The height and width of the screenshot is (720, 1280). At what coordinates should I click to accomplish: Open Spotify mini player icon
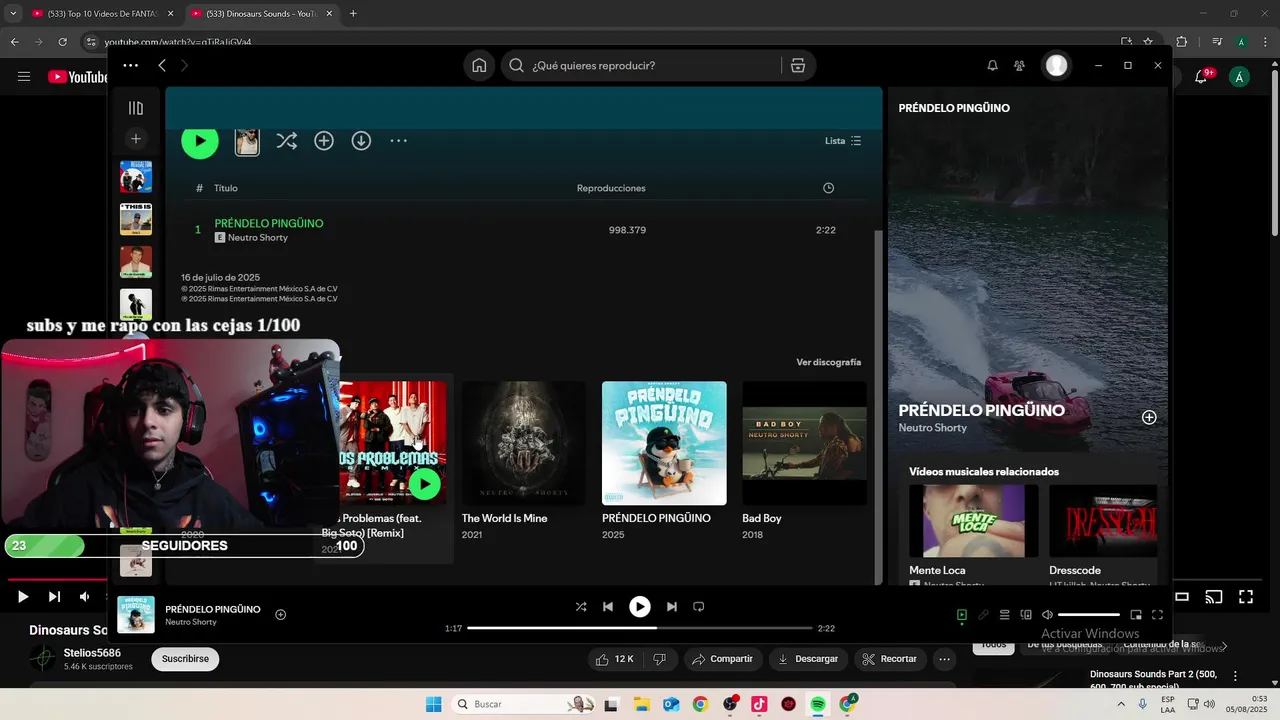coord(1136,615)
